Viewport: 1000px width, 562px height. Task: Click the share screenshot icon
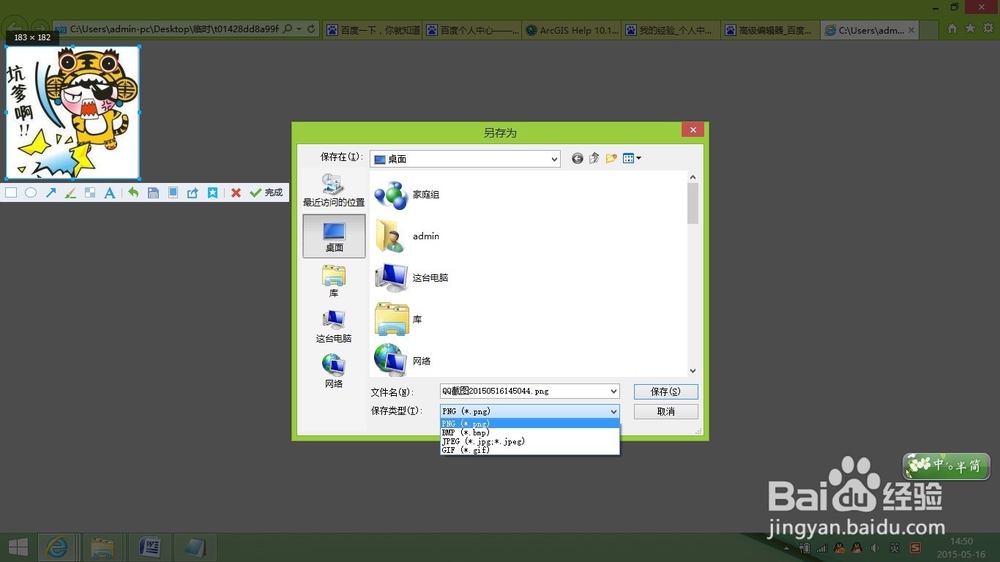click(193, 193)
